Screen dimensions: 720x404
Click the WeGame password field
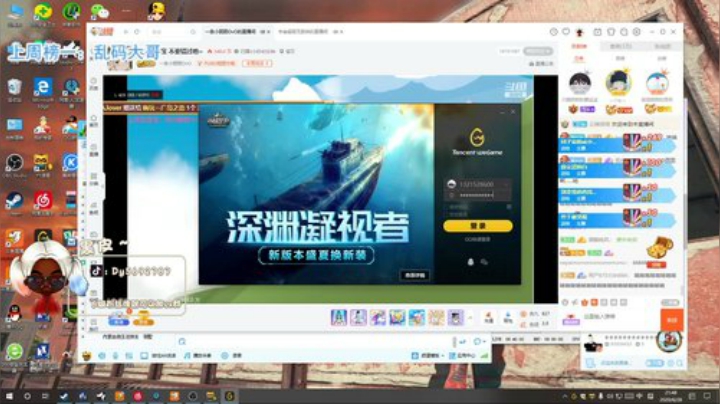478,195
